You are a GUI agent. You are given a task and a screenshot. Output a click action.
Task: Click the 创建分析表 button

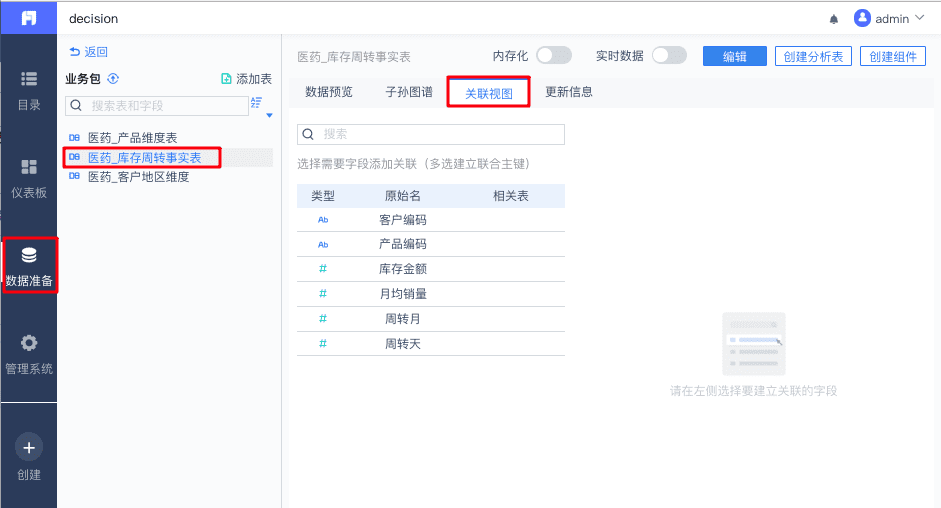pos(813,57)
